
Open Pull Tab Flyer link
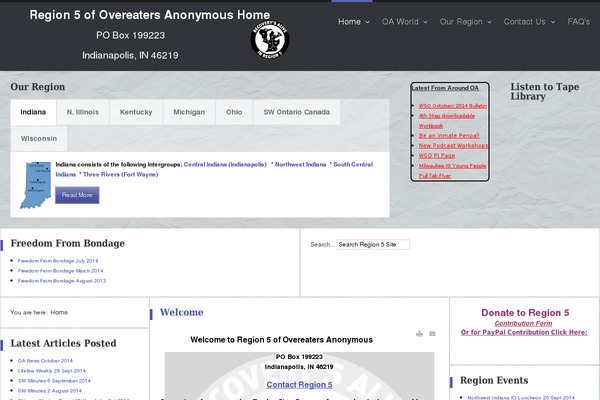point(435,176)
